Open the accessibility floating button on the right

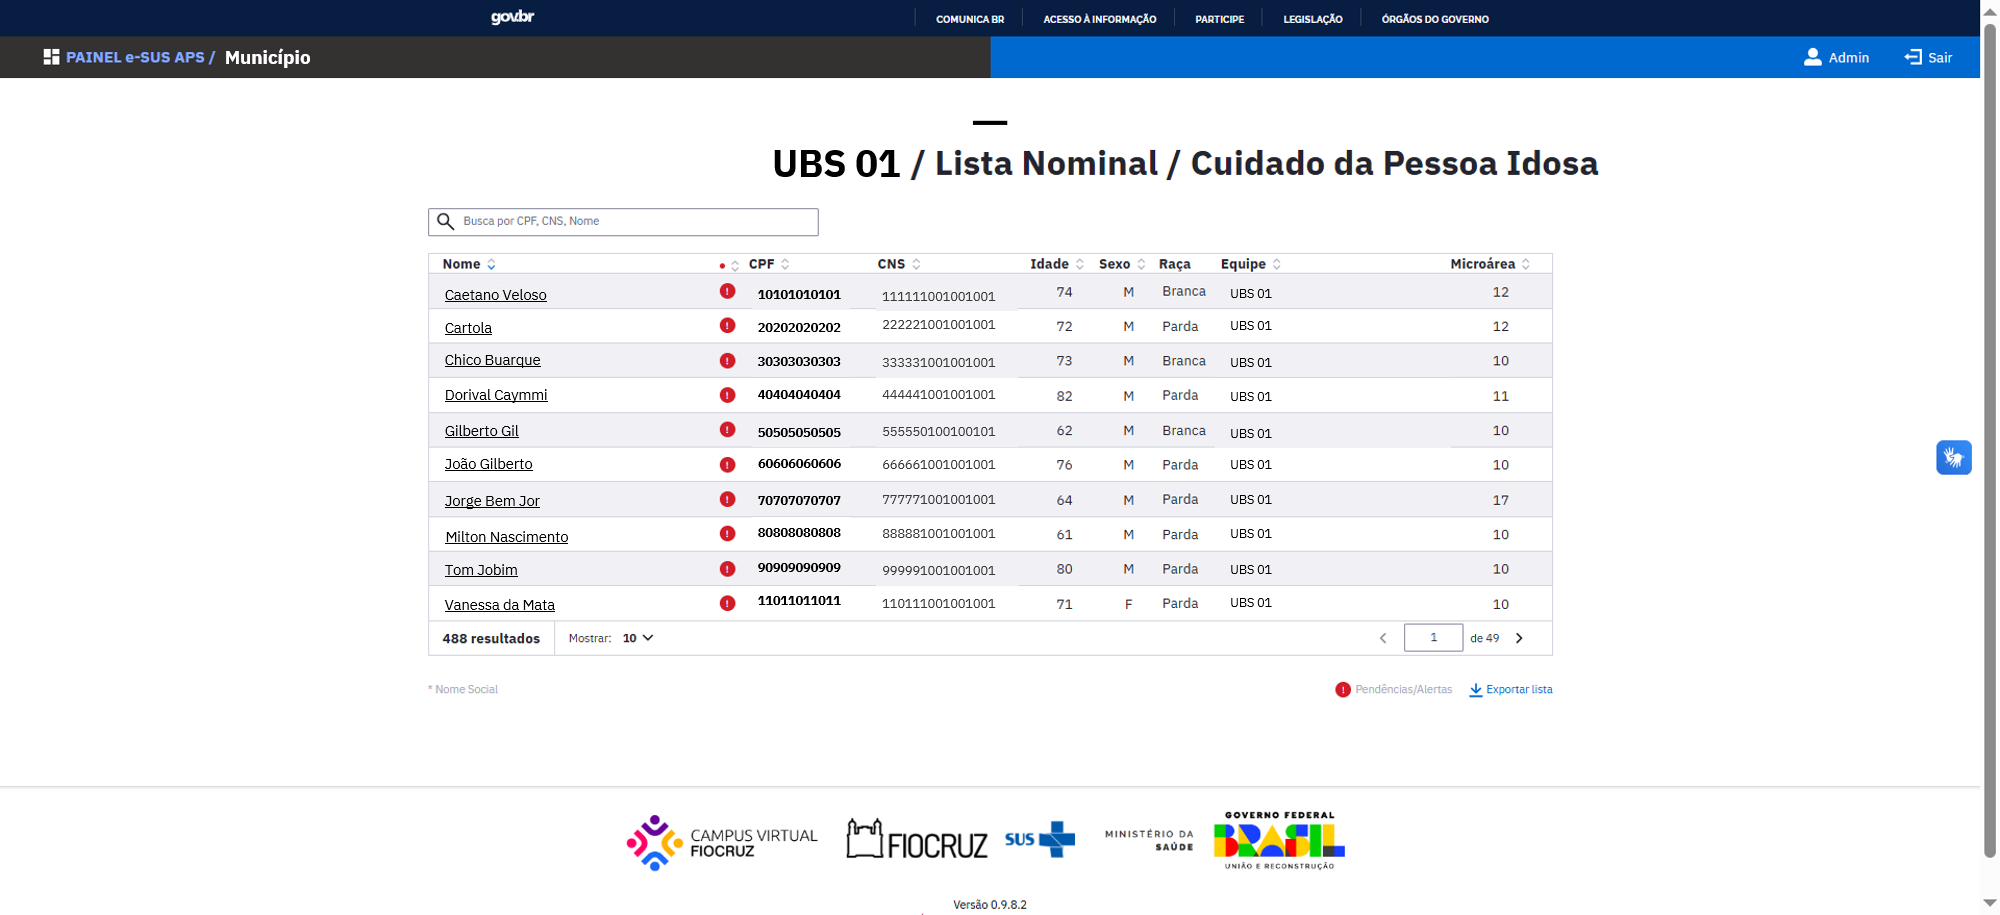(x=1954, y=457)
